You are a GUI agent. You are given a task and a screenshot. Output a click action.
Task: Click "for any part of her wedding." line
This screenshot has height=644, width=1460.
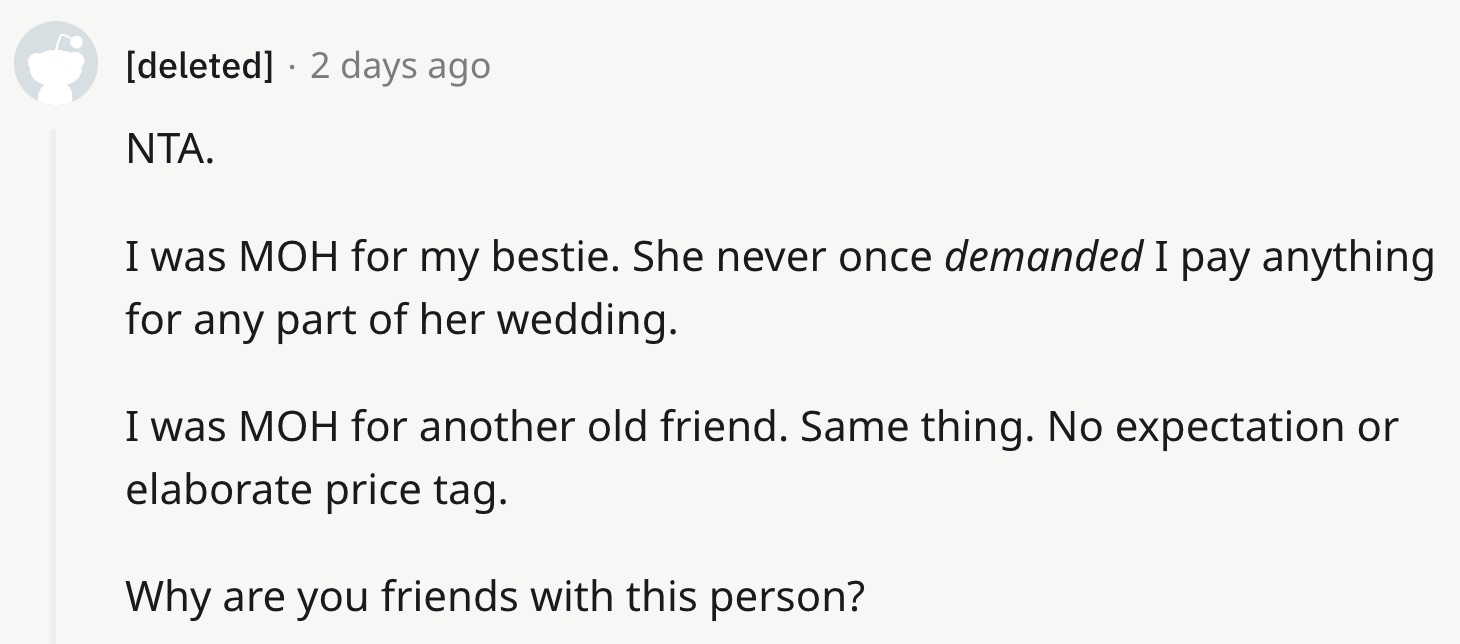(x=401, y=320)
